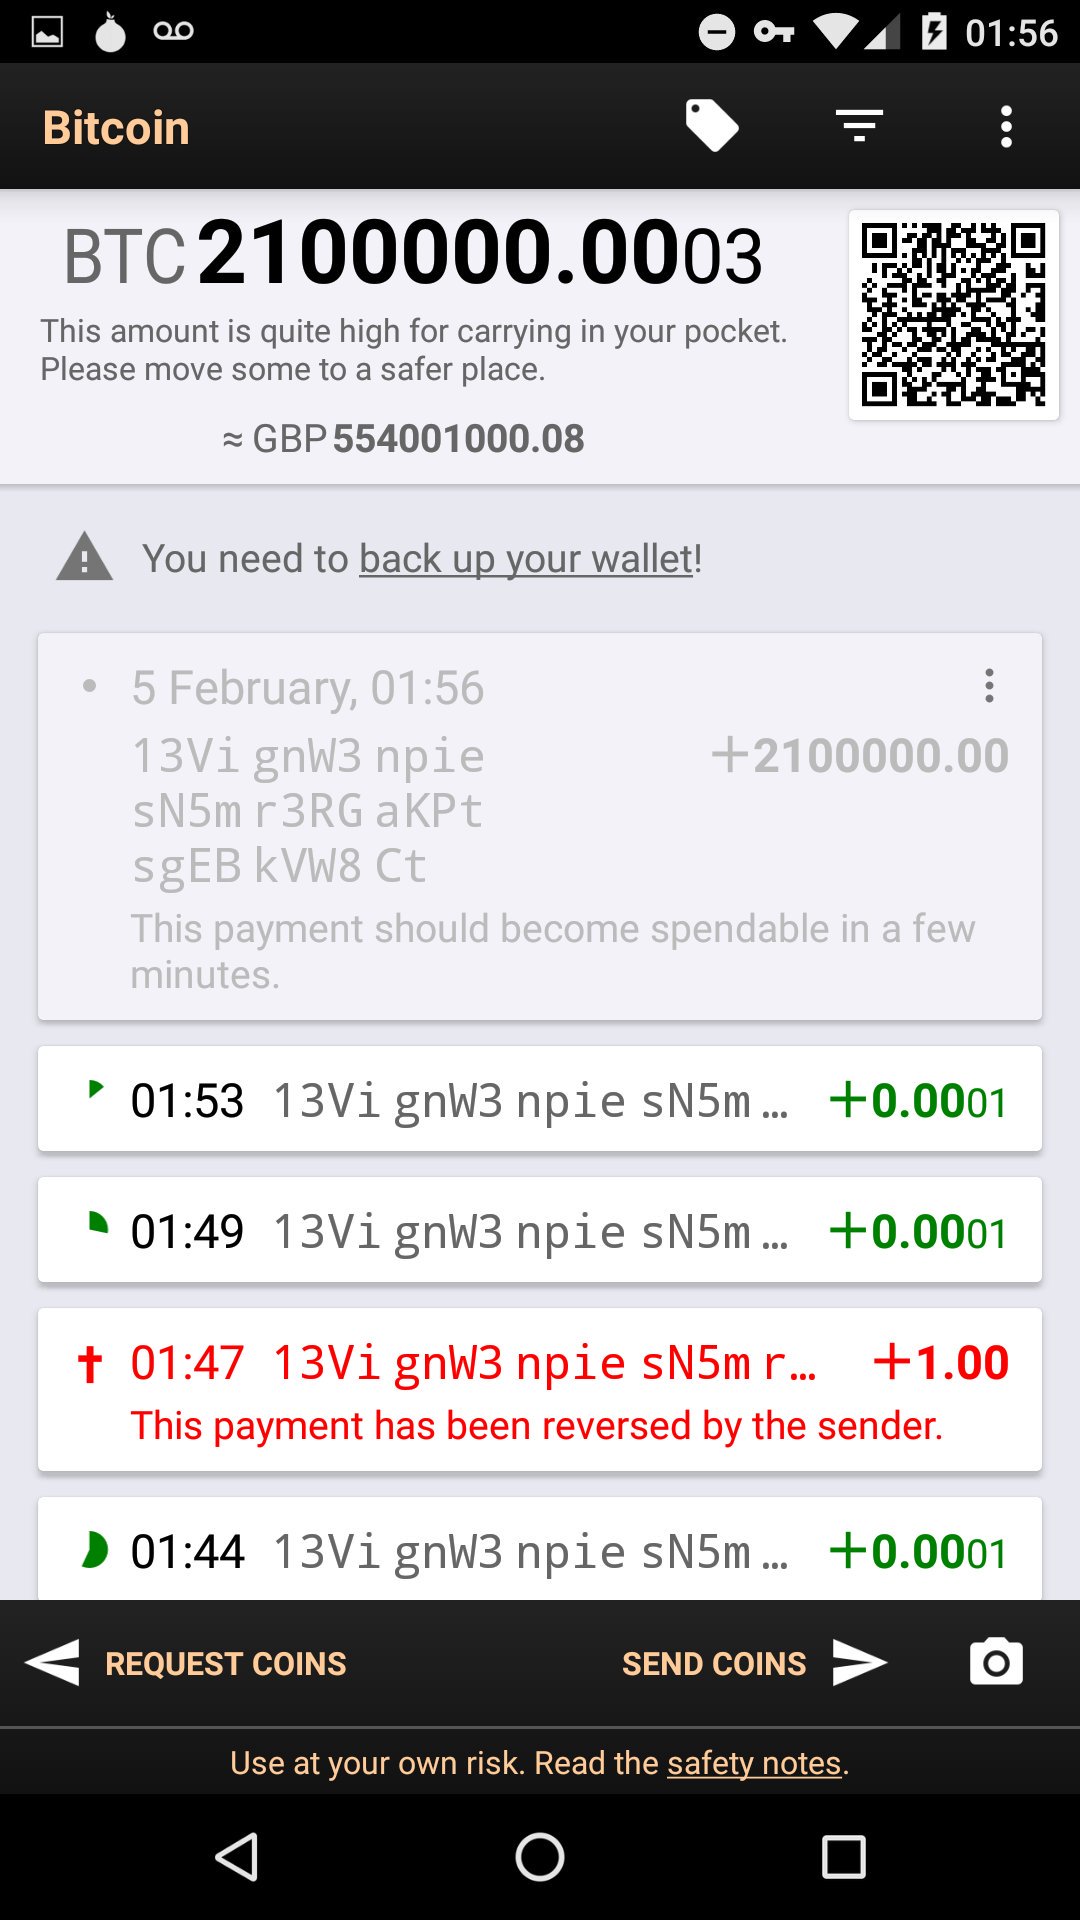Expand the 01:53 transaction row
Image resolution: width=1080 pixels, height=1920 pixels.
tap(540, 1100)
